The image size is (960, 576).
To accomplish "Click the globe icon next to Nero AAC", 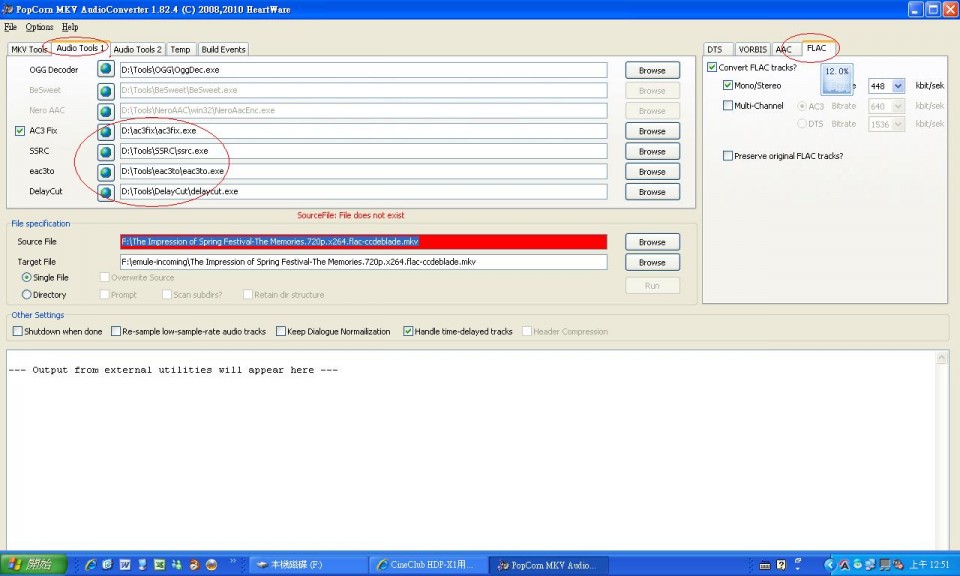I will [106, 110].
